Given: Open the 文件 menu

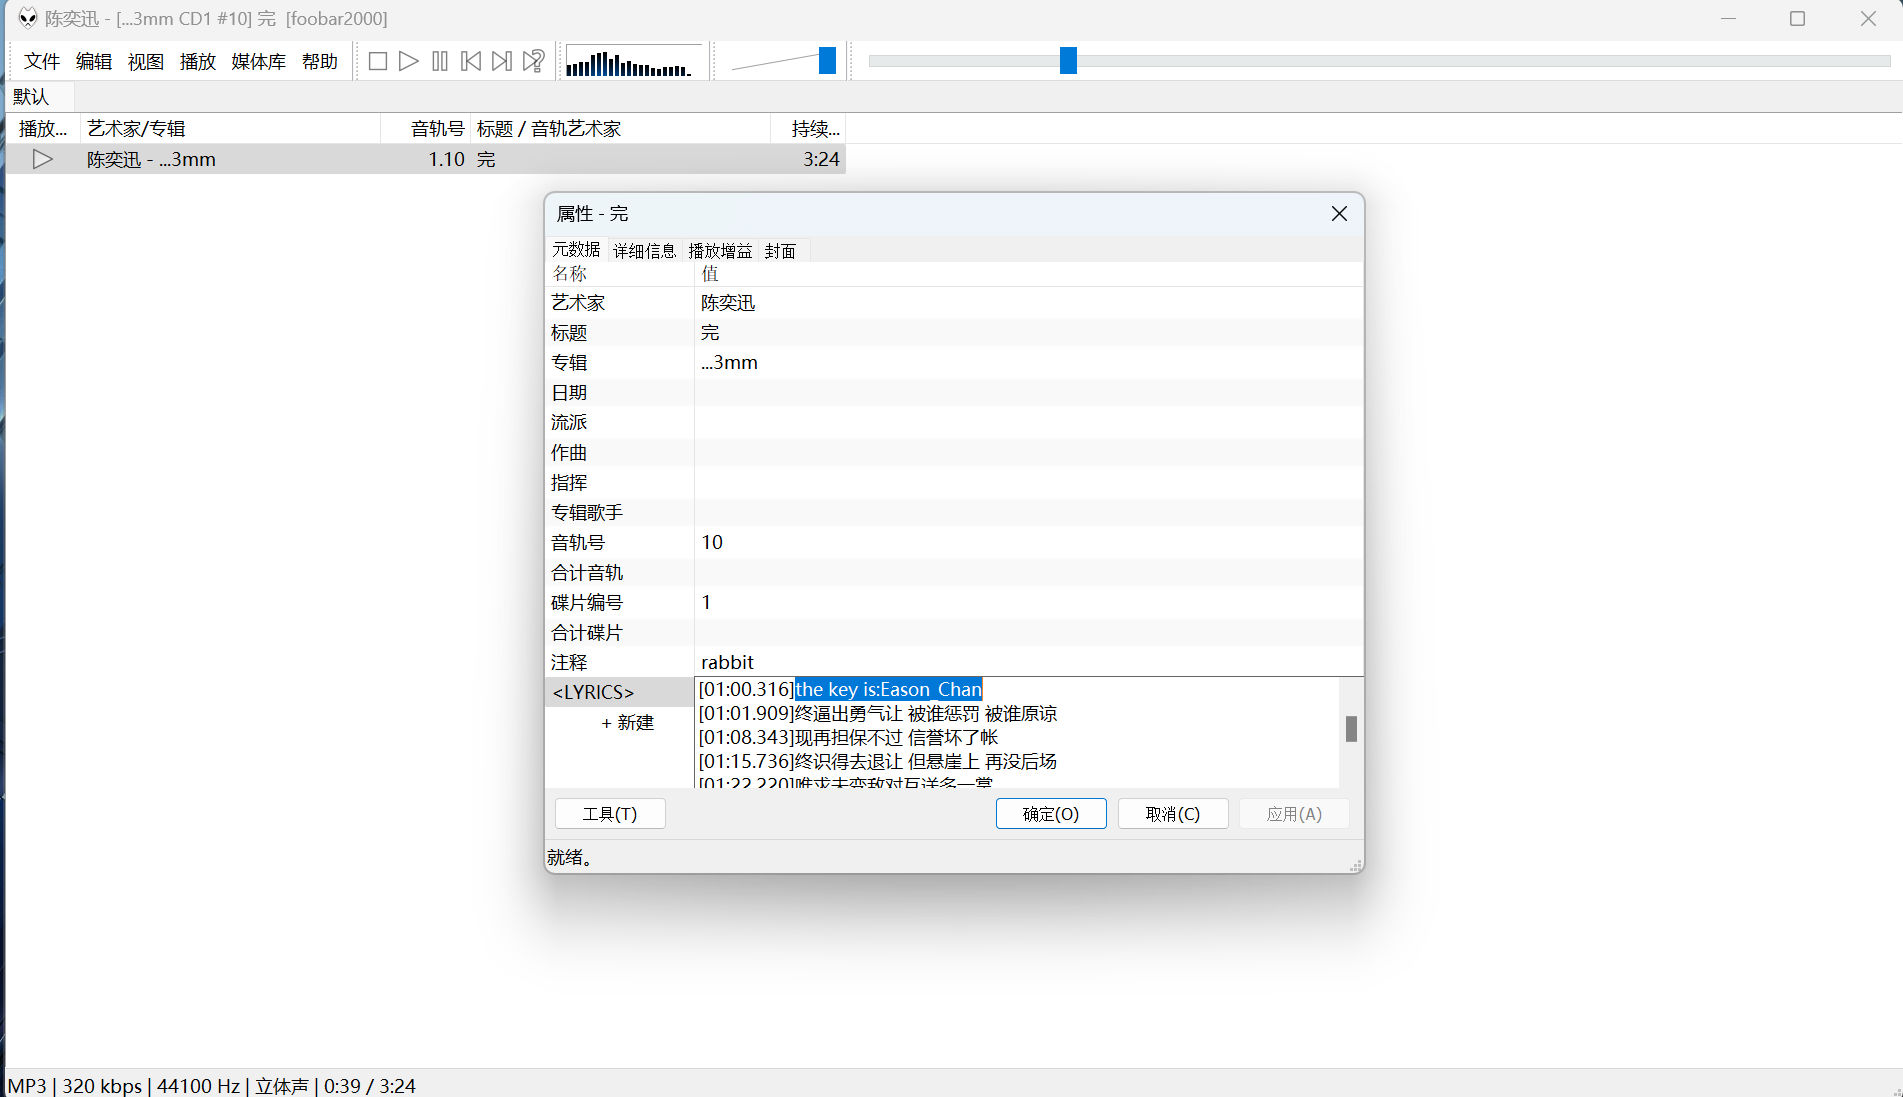Looking at the screenshot, I should (x=42, y=61).
